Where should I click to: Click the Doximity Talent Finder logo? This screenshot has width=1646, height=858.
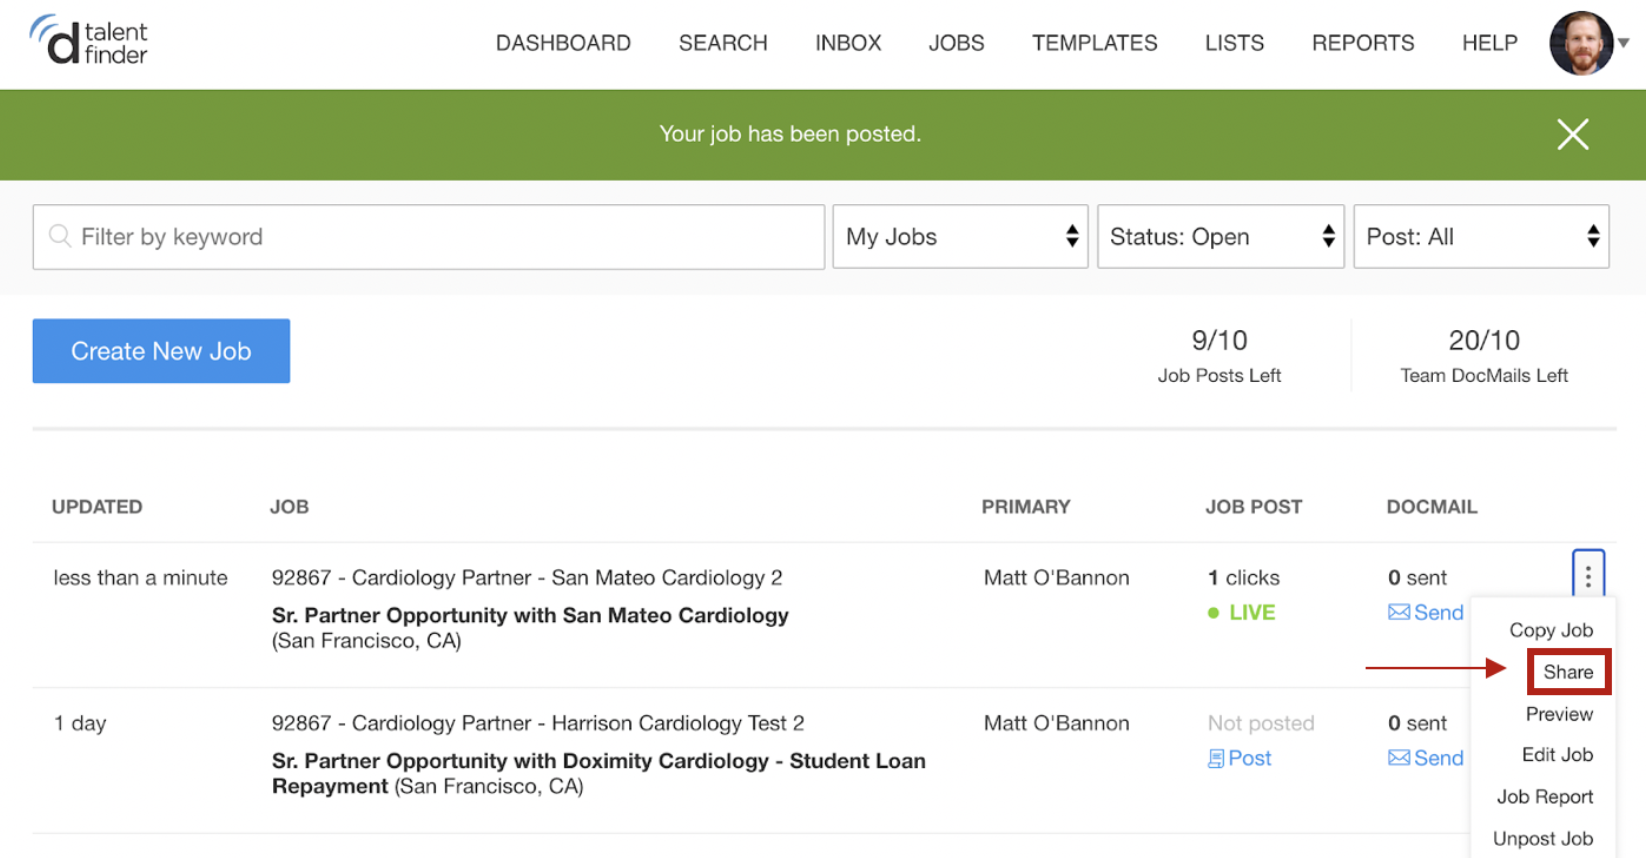coord(88,41)
